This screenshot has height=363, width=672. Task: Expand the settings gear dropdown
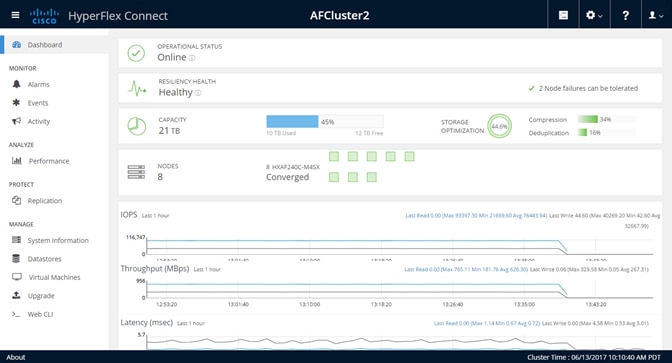594,15
